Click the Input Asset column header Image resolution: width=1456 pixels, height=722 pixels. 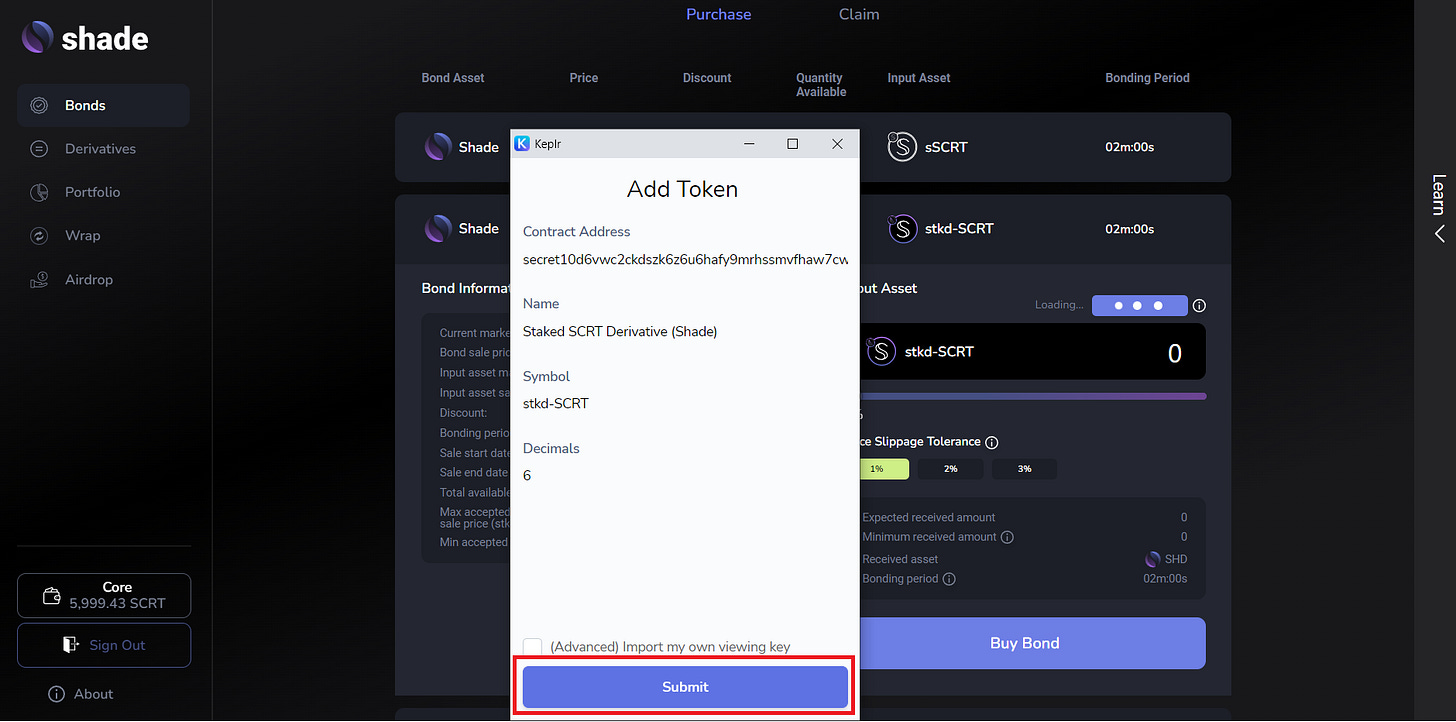(x=919, y=78)
